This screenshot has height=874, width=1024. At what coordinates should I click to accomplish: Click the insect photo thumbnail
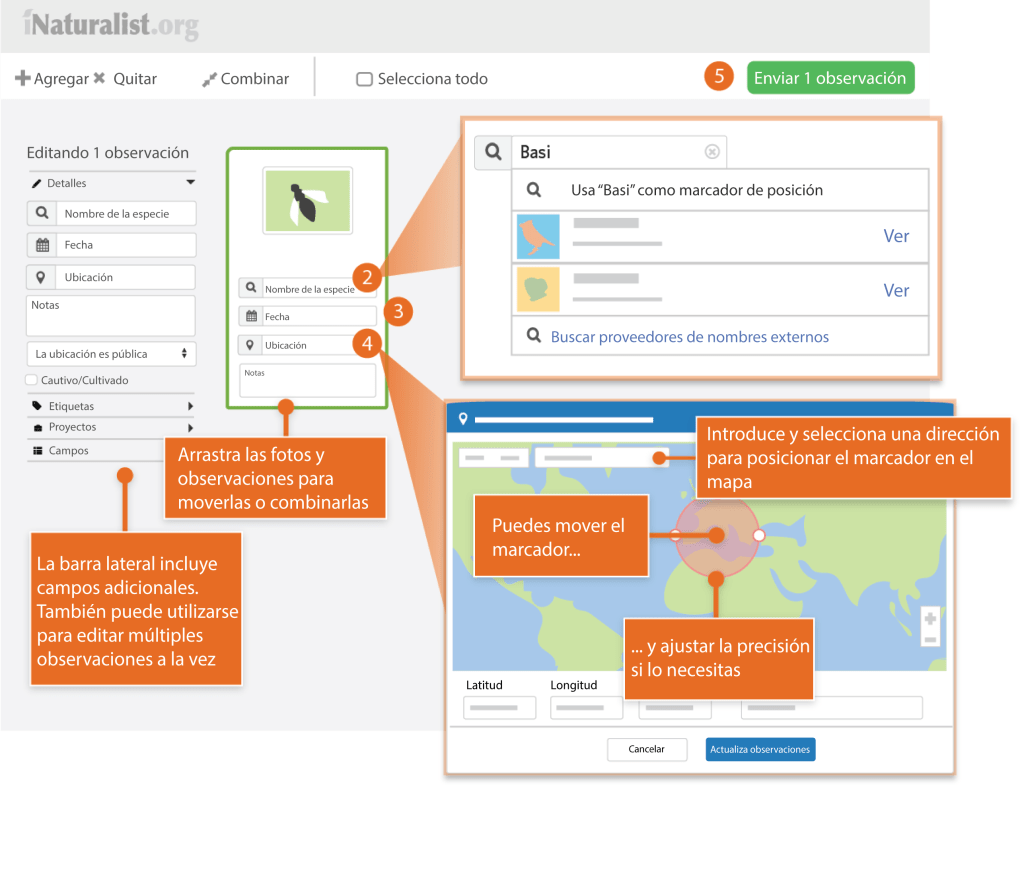(x=307, y=201)
